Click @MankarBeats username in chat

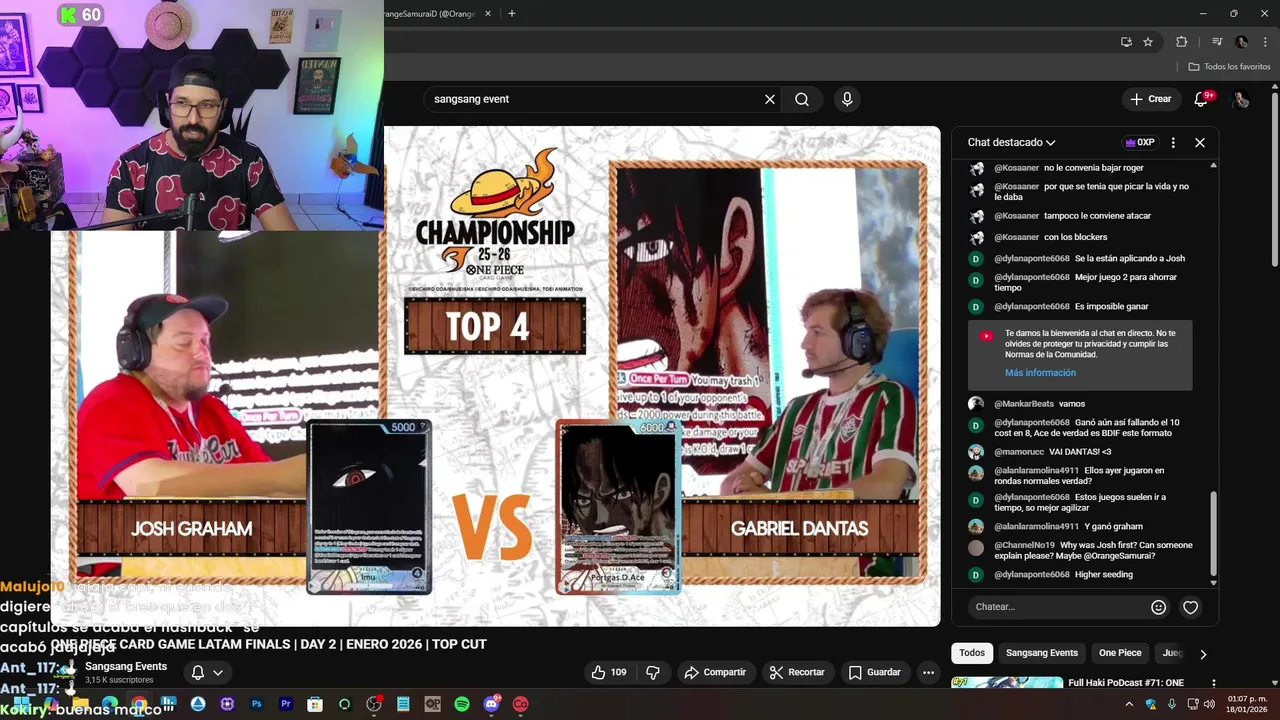point(1024,404)
